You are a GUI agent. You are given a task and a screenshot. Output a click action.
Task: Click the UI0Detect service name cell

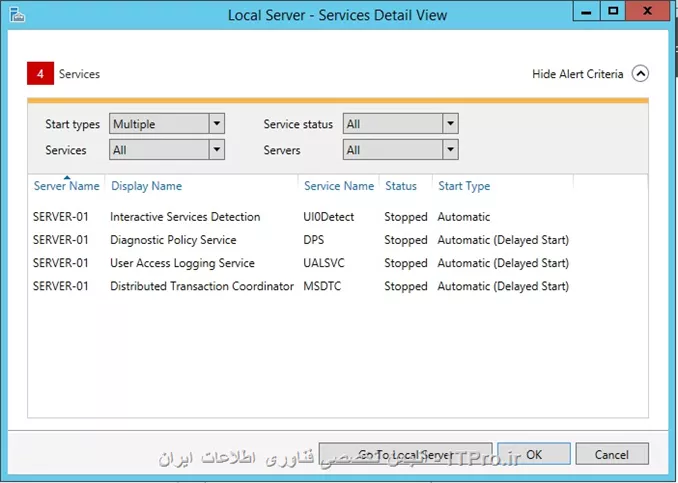point(329,217)
